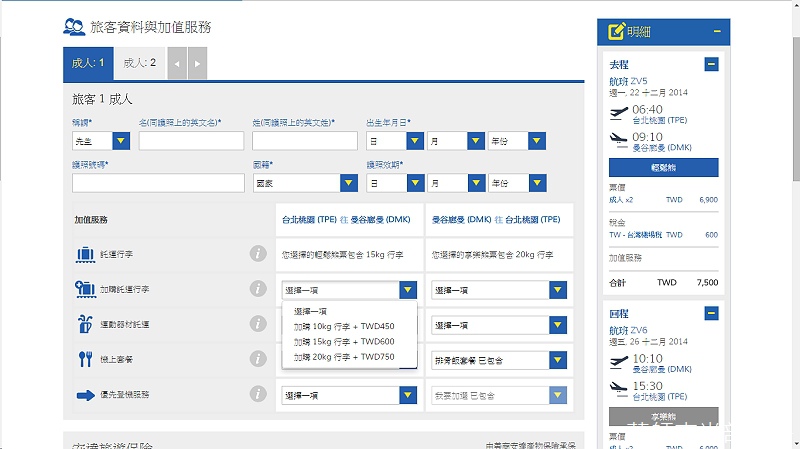Screen dimensions: 800x449
Task: Click the 明細 notepad edit icon
Action: [616, 31]
